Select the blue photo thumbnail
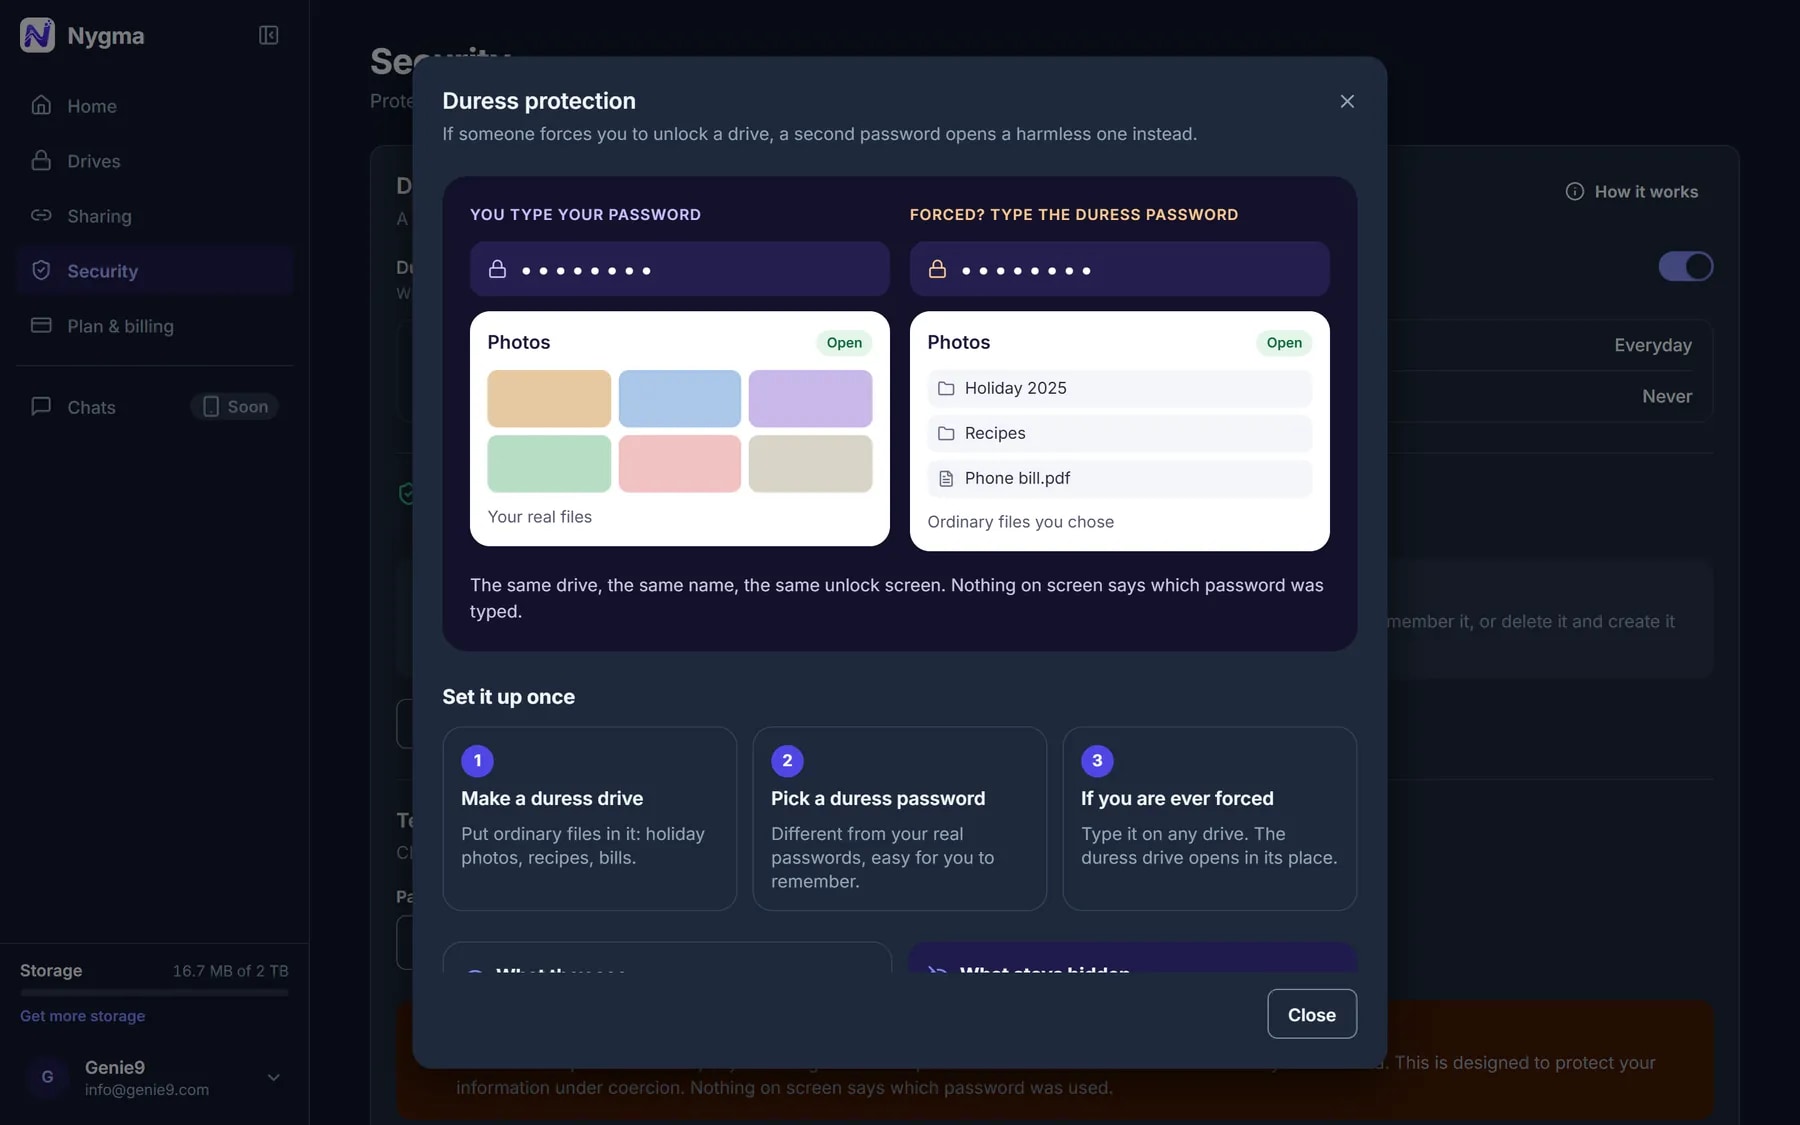The height and width of the screenshot is (1125, 1800). coord(680,399)
